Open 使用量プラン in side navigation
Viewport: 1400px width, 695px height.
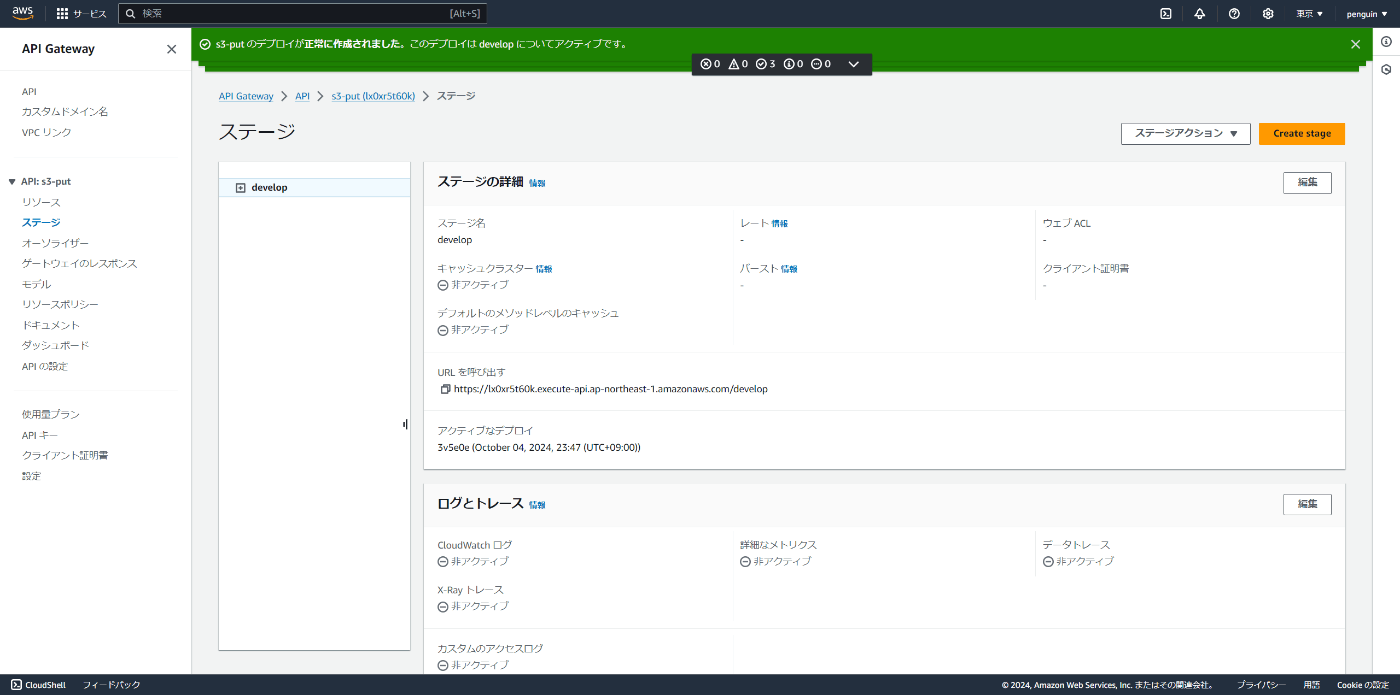(51, 415)
